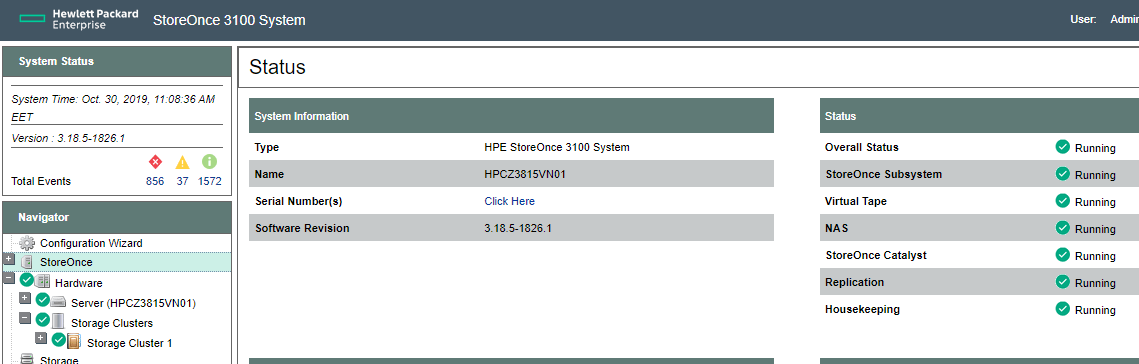Select Hardware in Navigator tree
This screenshot has height=364, width=1139.
click(78, 283)
